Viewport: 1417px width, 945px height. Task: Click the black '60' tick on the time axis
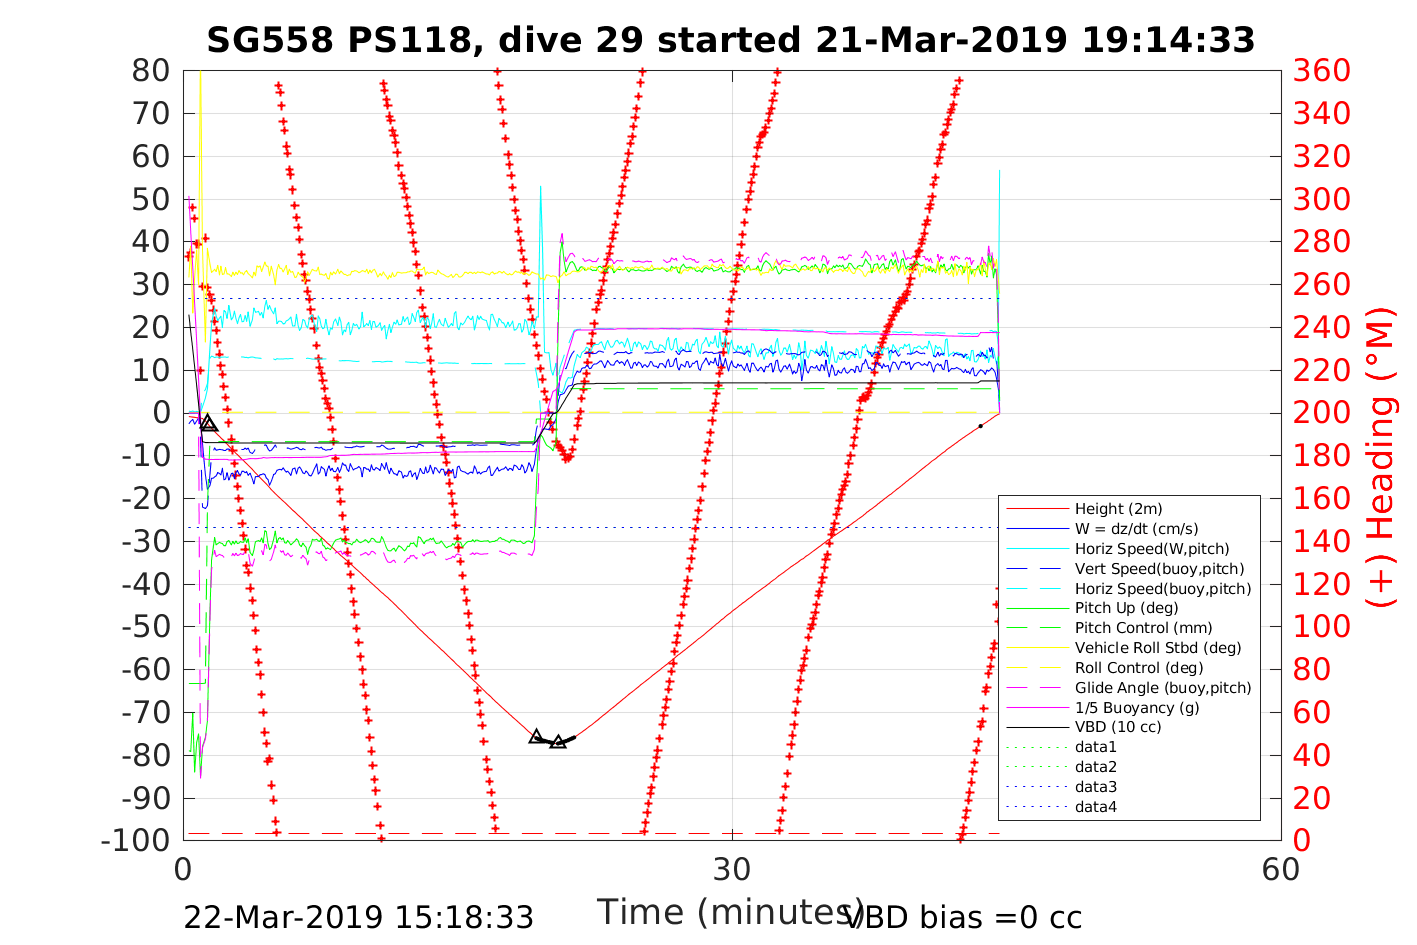[1281, 869]
